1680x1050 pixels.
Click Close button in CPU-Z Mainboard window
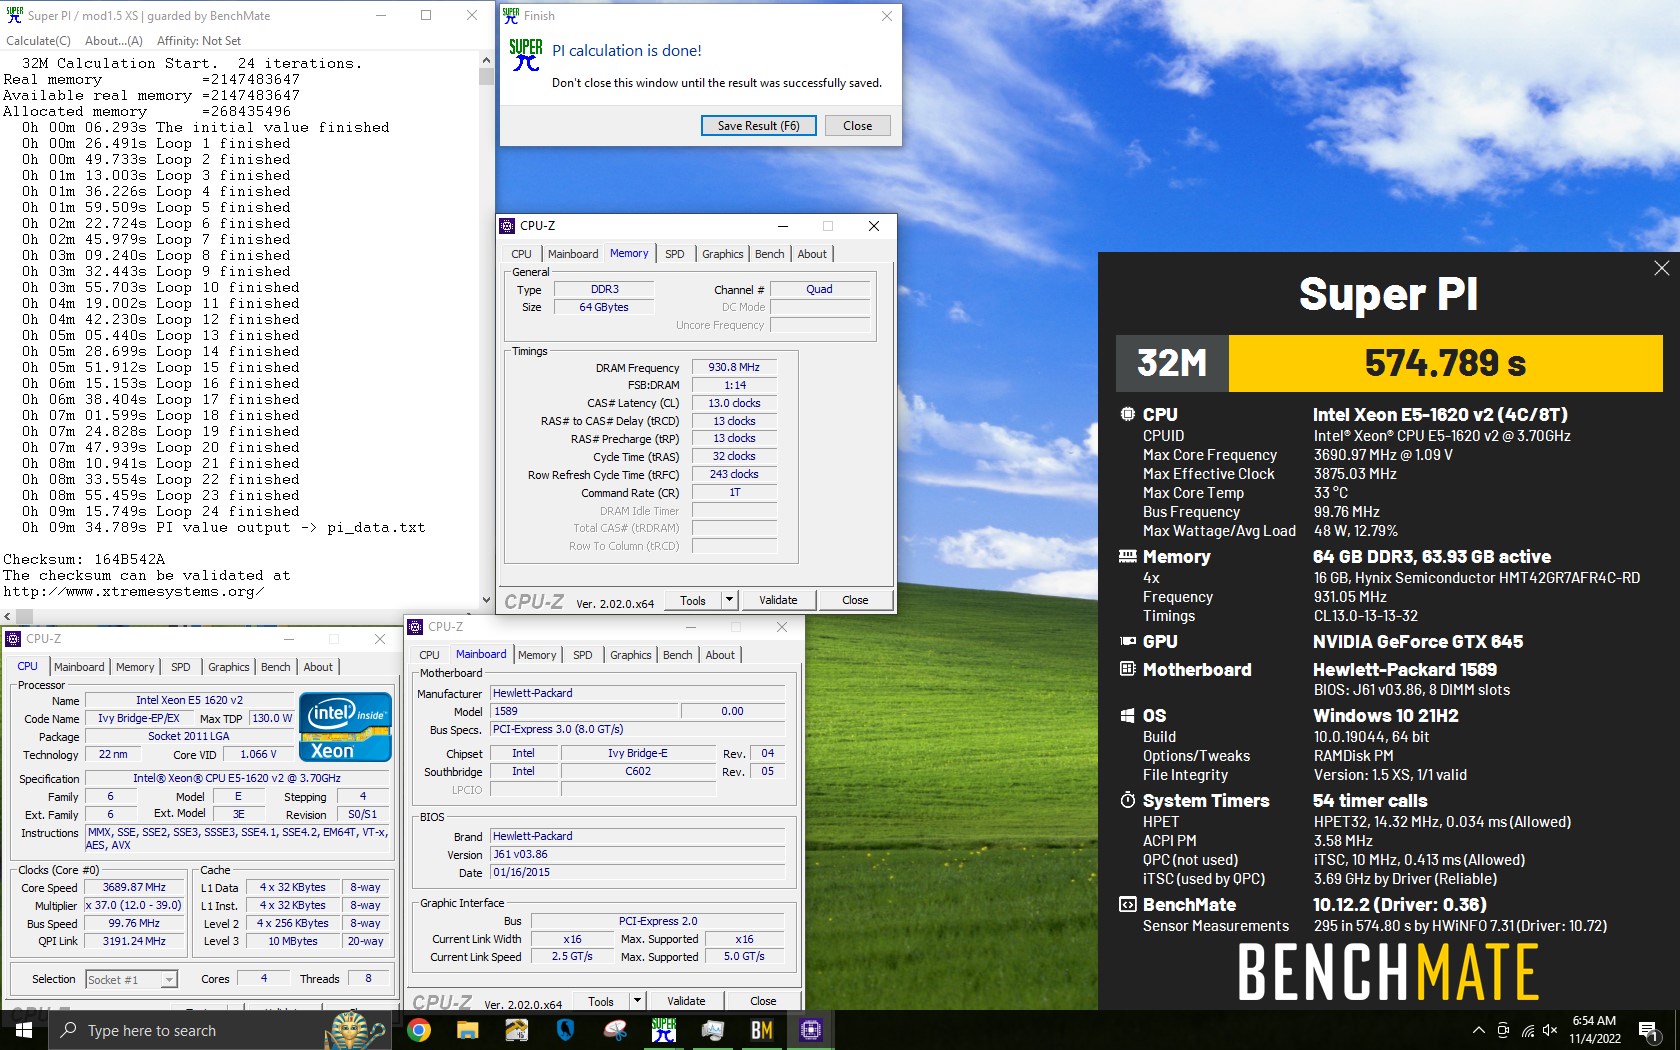coord(763,1001)
